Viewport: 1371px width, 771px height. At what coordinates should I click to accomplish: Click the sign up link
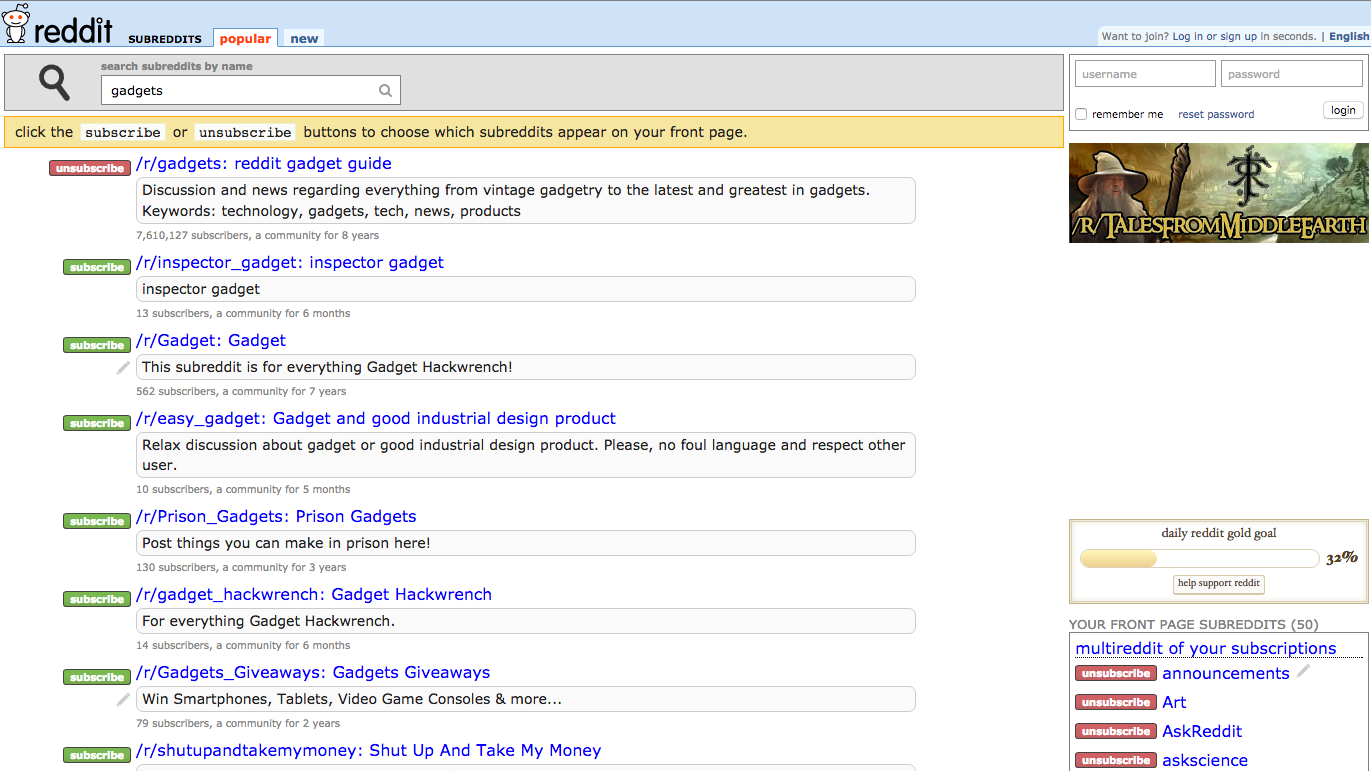tap(1238, 36)
